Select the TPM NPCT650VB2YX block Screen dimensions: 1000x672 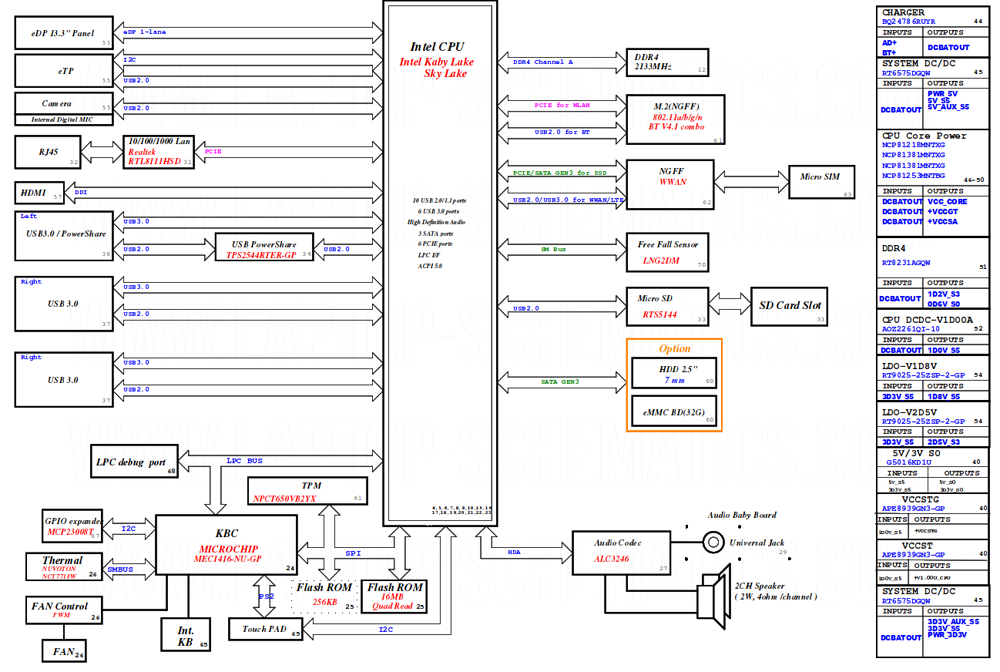point(307,491)
